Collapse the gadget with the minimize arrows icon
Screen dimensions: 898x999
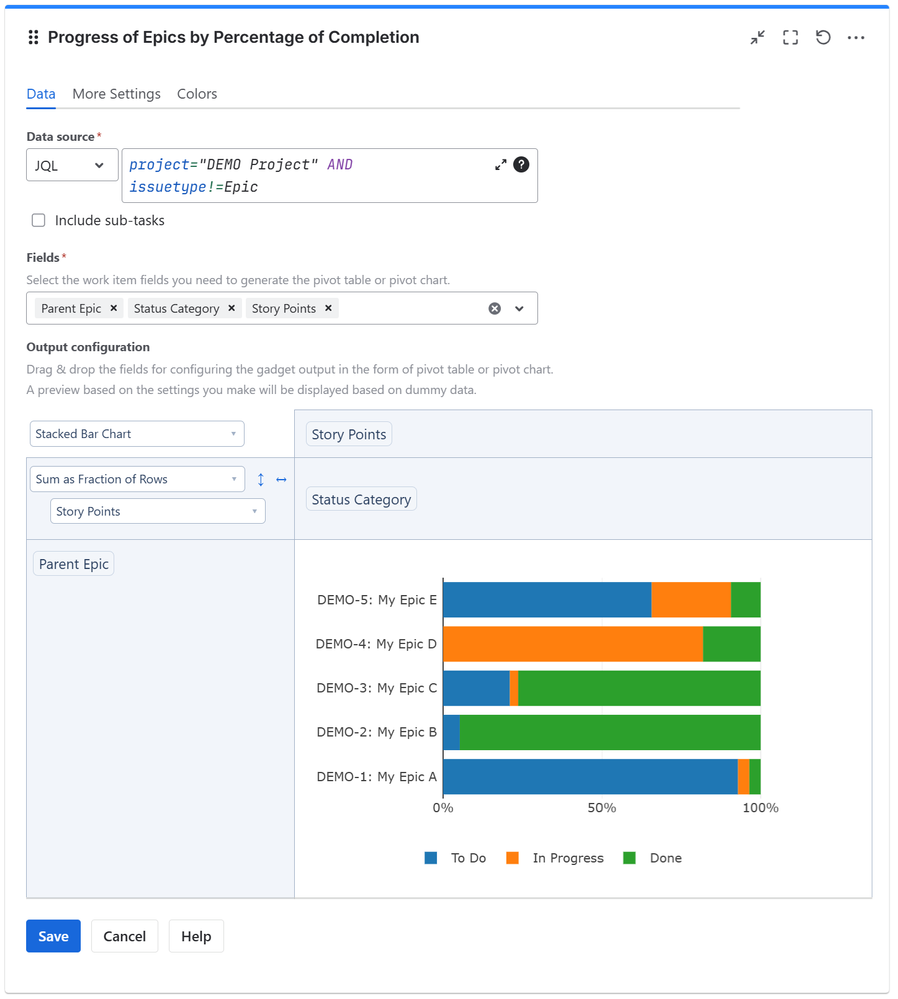[x=757, y=37]
